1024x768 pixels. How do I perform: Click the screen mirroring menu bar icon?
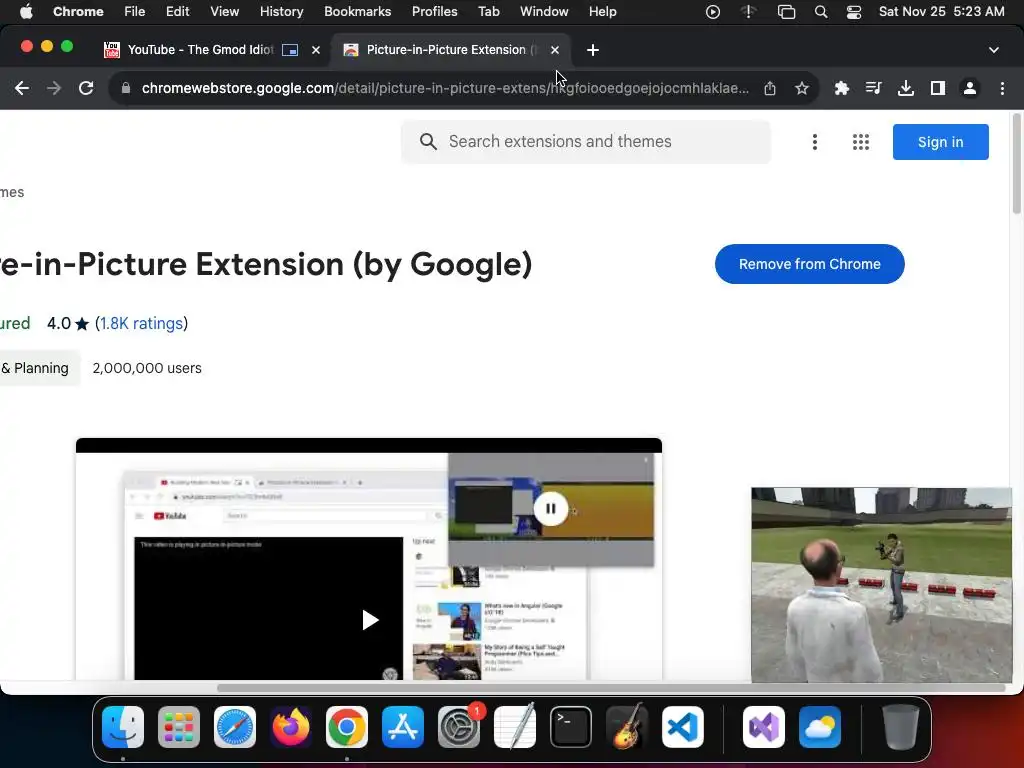click(786, 12)
